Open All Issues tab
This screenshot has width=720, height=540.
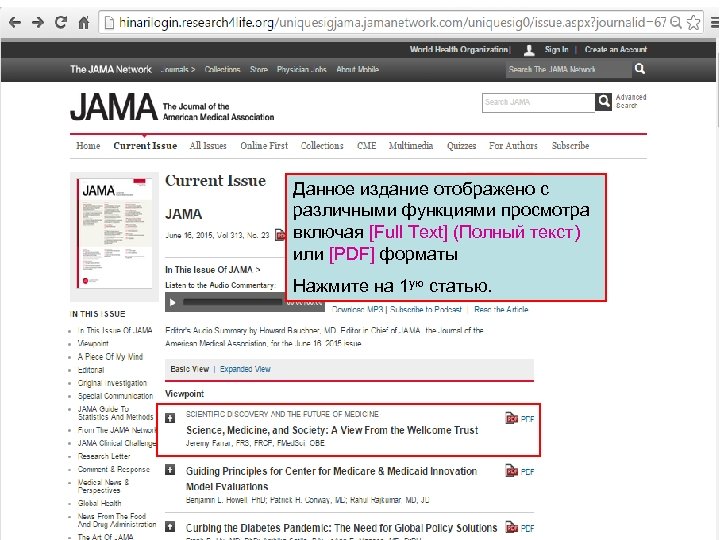click(x=208, y=146)
